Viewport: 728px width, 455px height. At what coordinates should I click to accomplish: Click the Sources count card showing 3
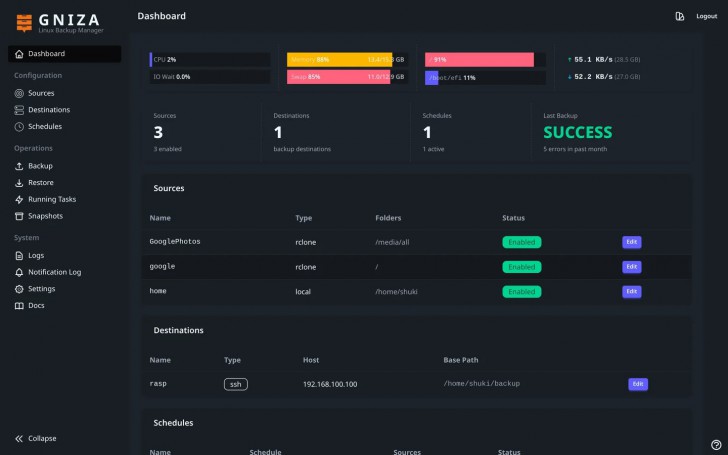point(202,133)
